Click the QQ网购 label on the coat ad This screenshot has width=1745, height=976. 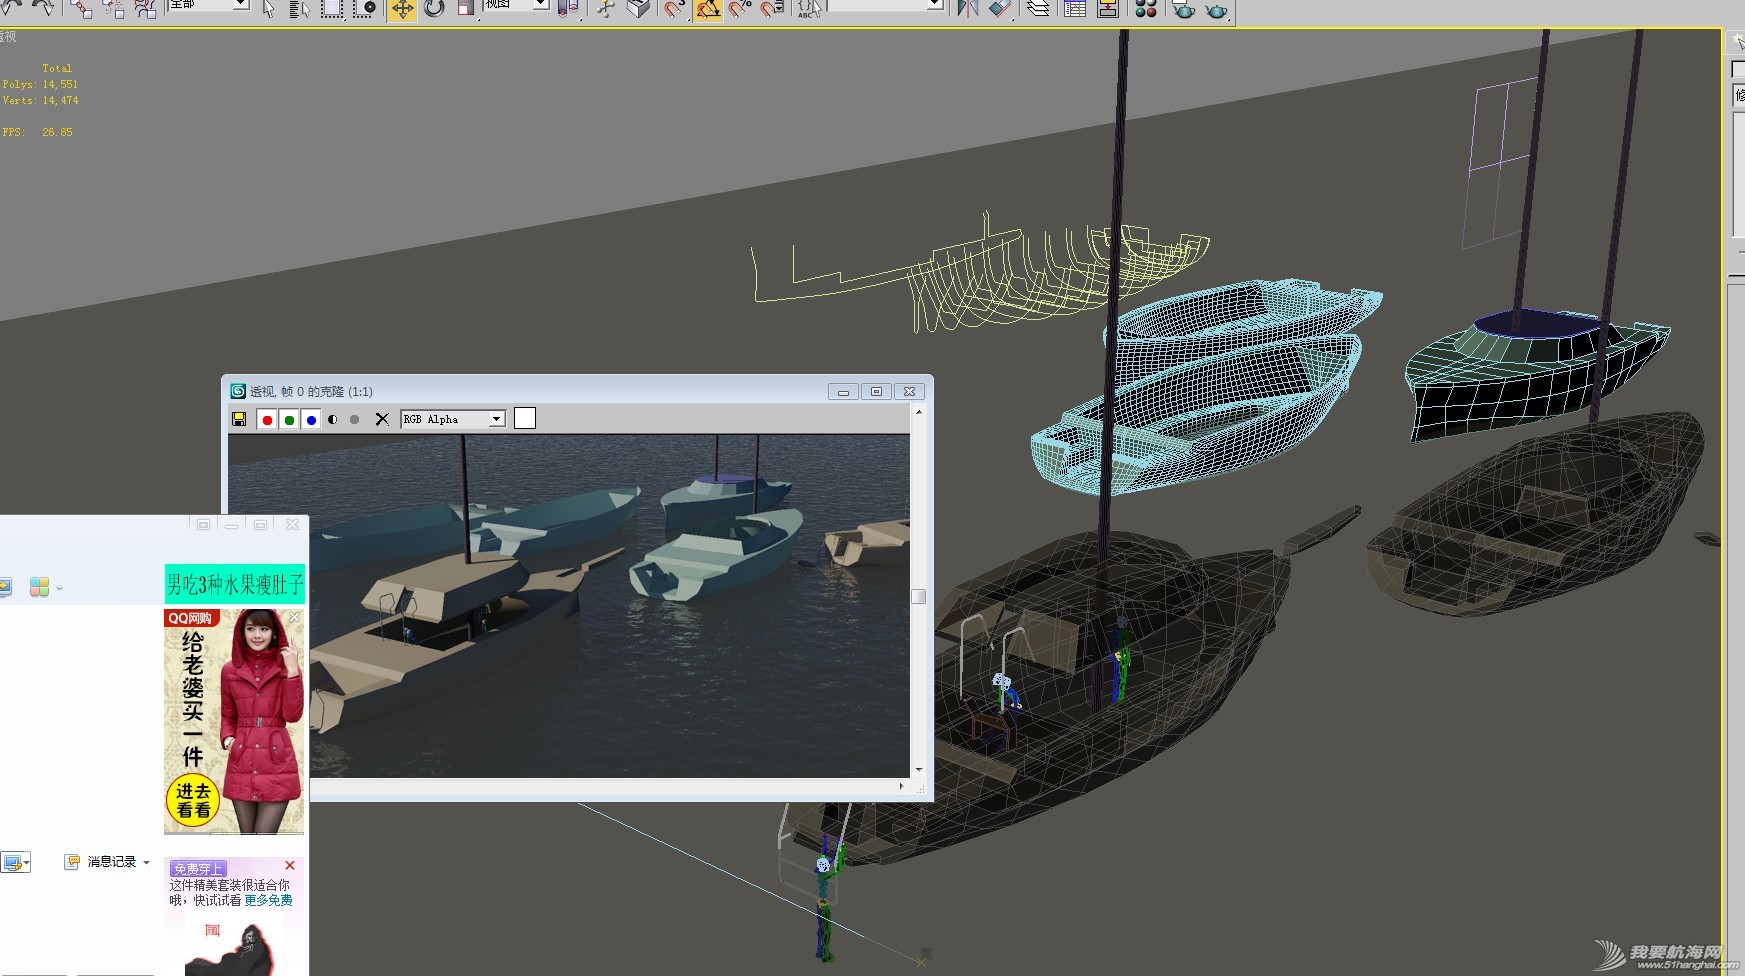(x=190, y=618)
